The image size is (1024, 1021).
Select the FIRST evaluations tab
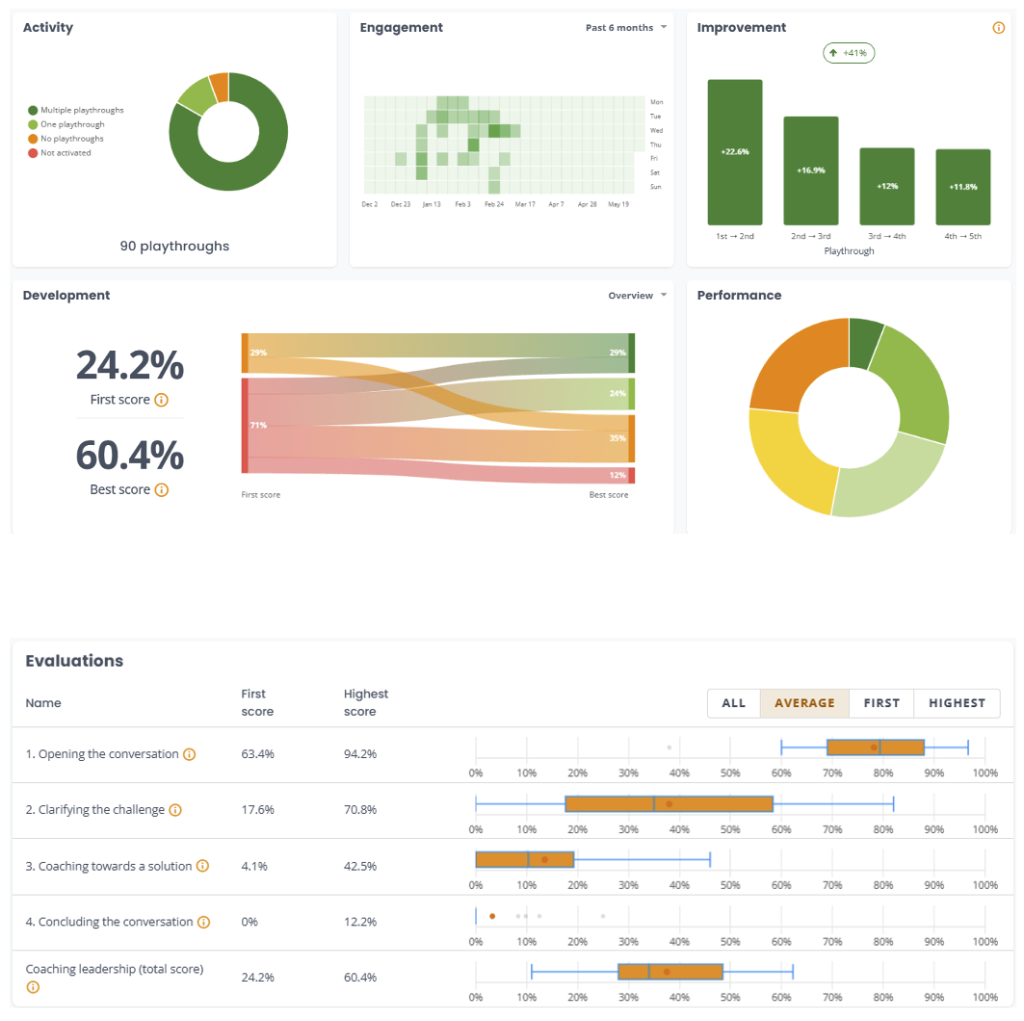point(882,703)
